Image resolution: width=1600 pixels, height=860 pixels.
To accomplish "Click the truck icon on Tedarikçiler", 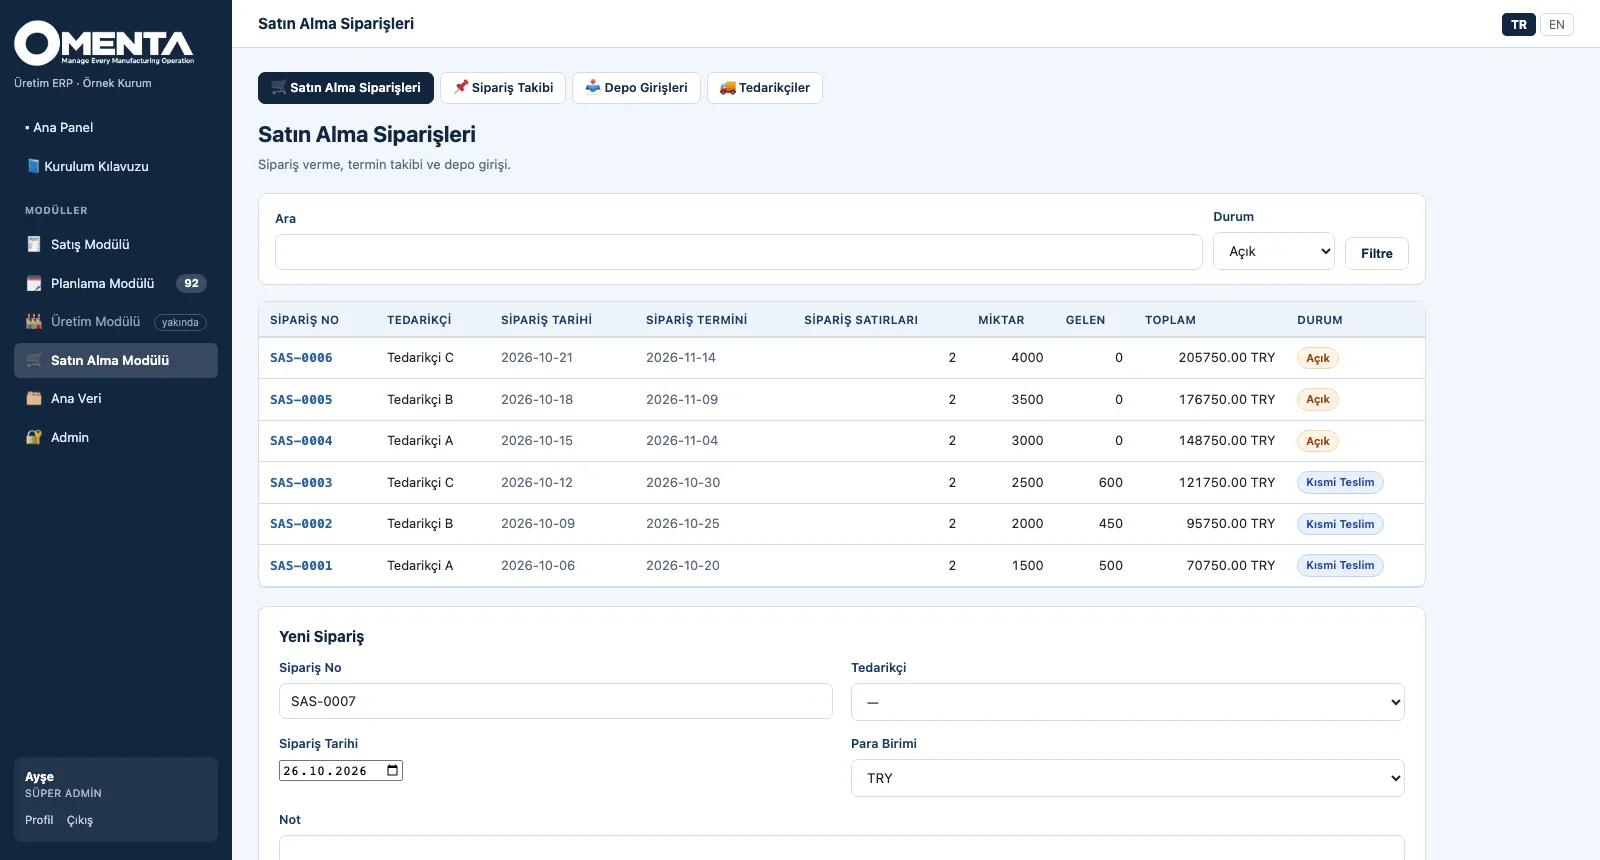I will pyautogui.click(x=728, y=88).
